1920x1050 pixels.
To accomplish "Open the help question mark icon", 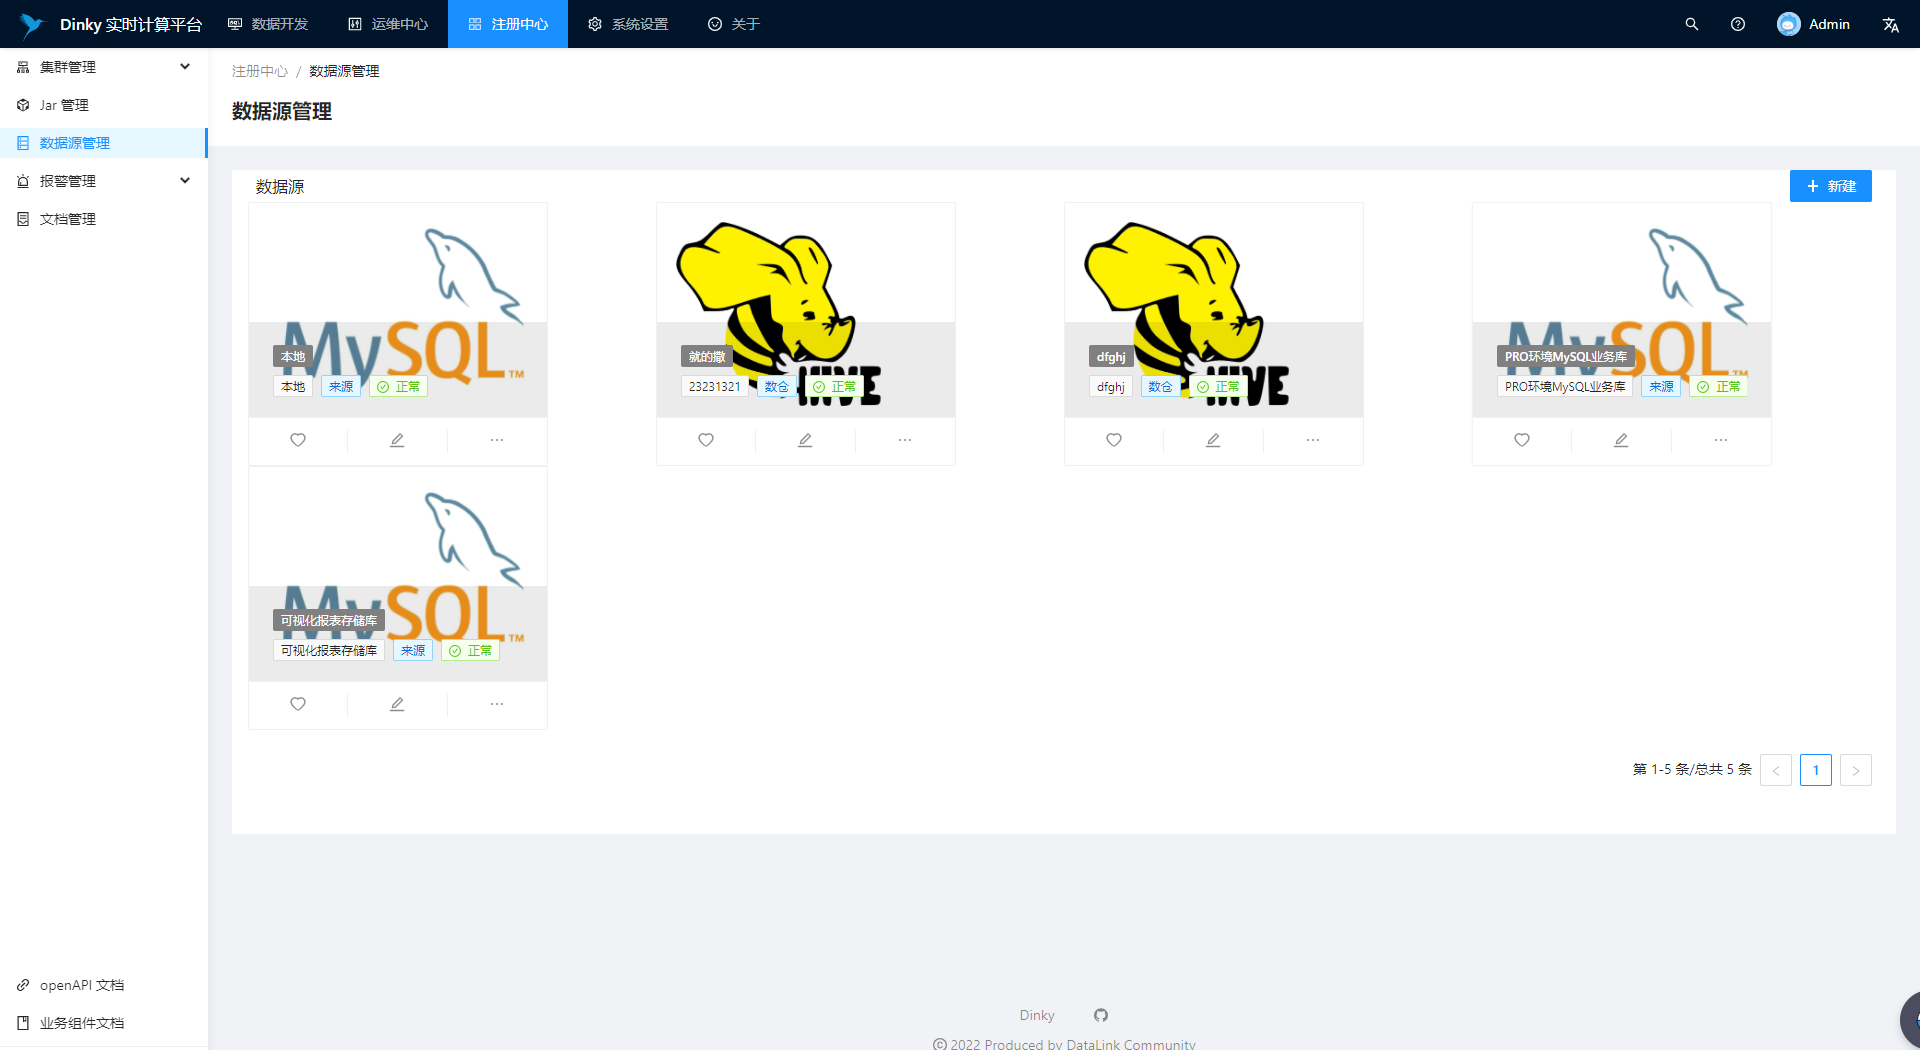I will click(x=1738, y=24).
